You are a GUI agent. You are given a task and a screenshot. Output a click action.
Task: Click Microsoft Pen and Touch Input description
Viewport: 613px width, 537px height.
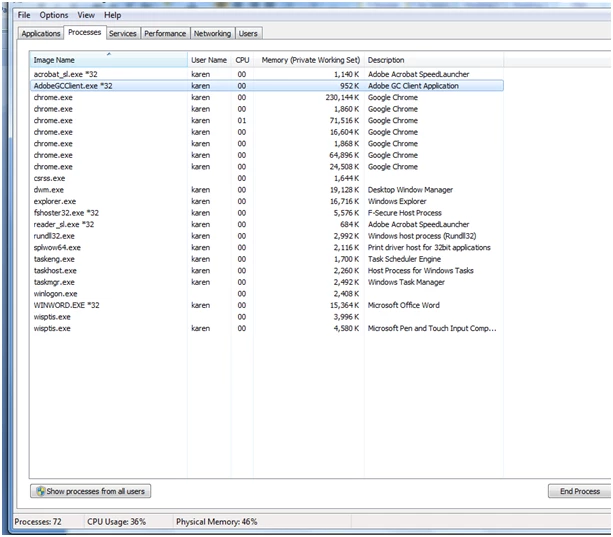(432, 328)
